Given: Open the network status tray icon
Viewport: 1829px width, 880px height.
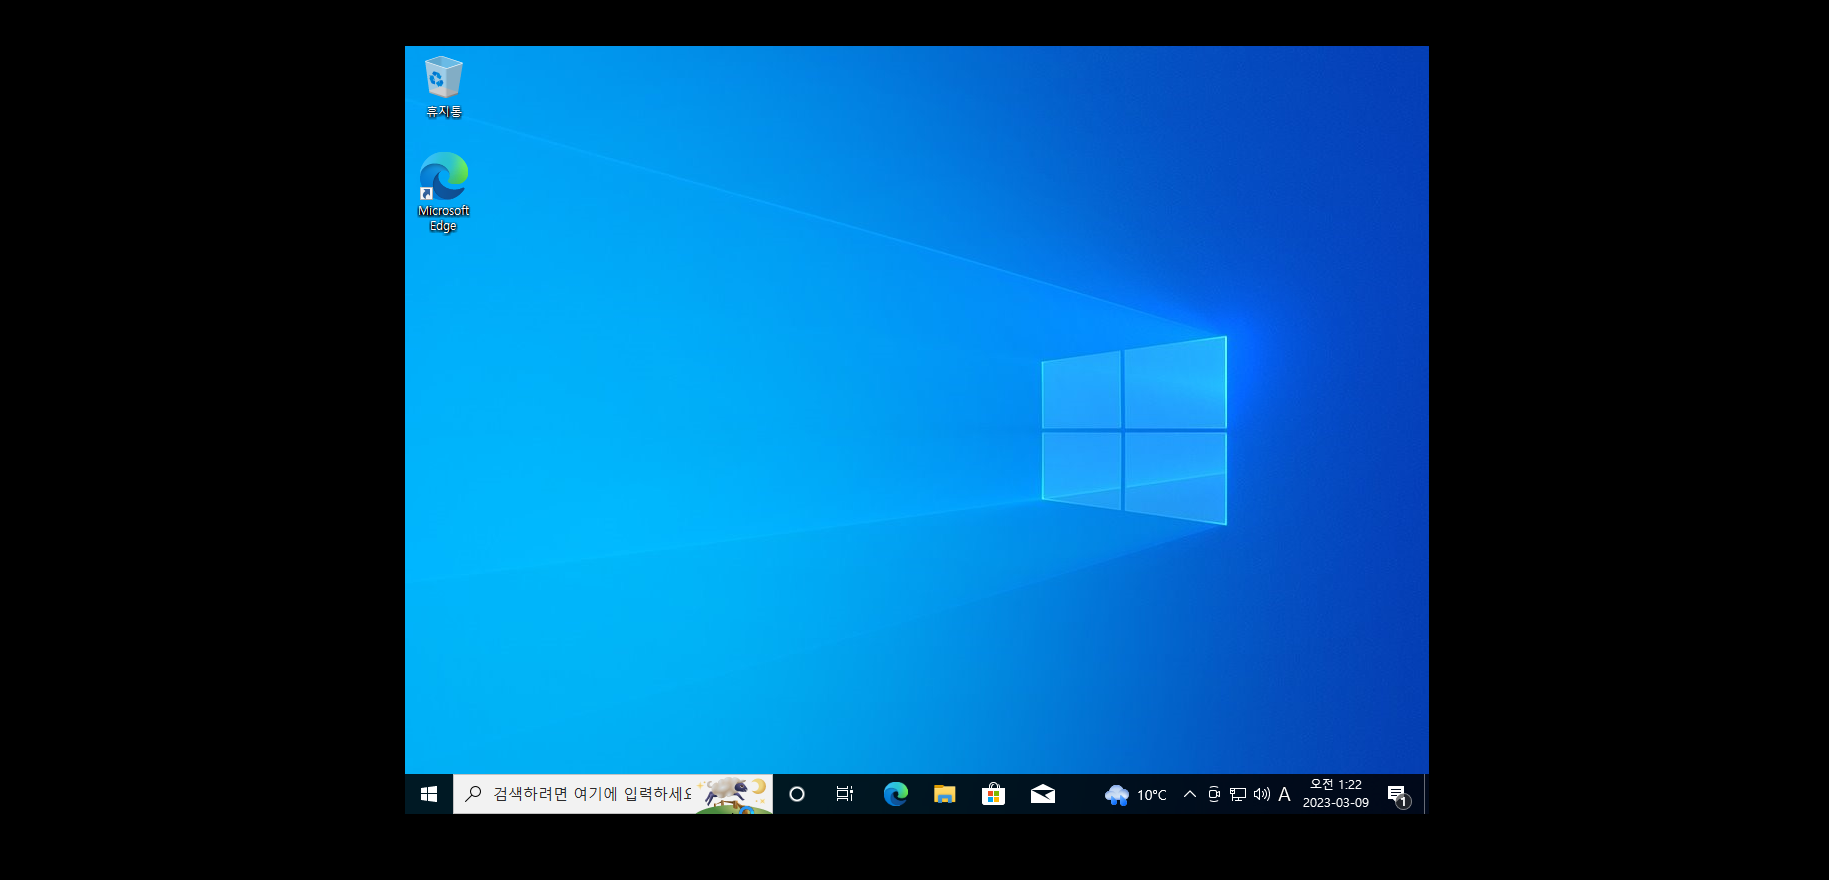Looking at the screenshot, I should (x=1238, y=794).
